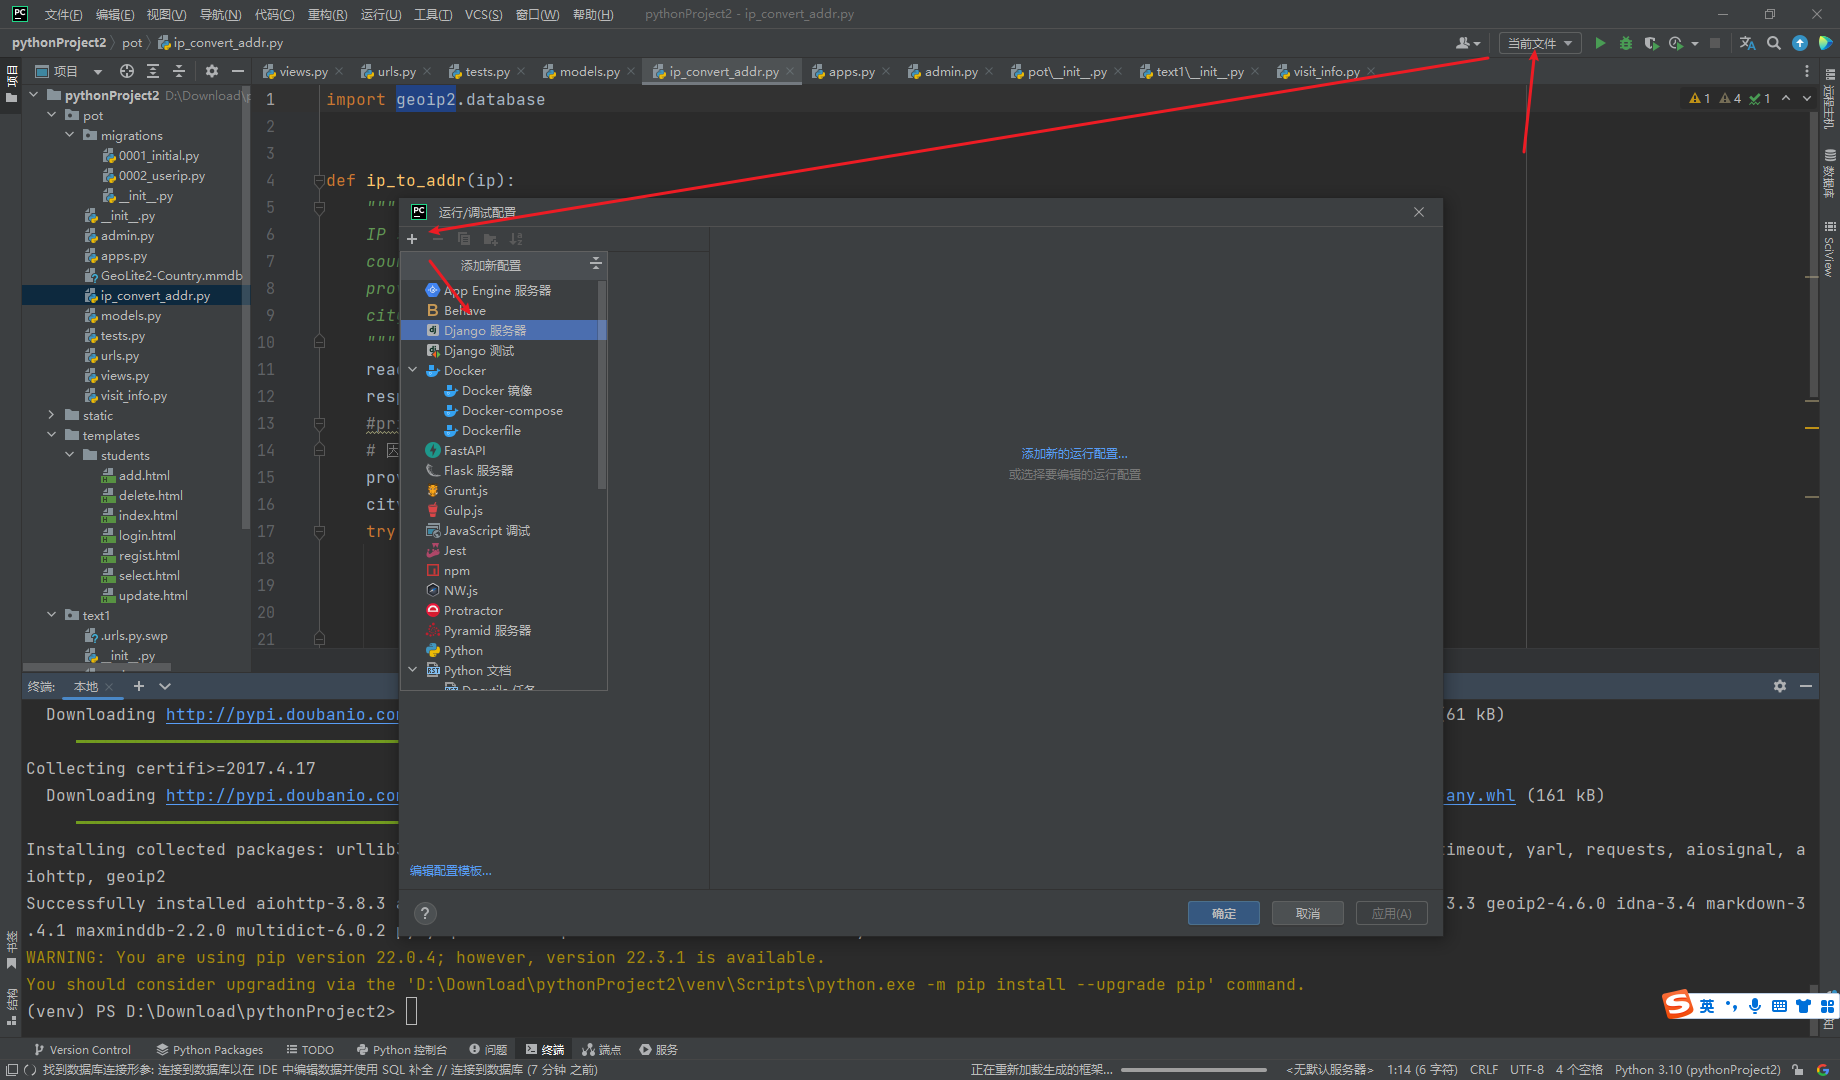
Task: Open Search Everywhere magnifier icon
Action: 1774,43
